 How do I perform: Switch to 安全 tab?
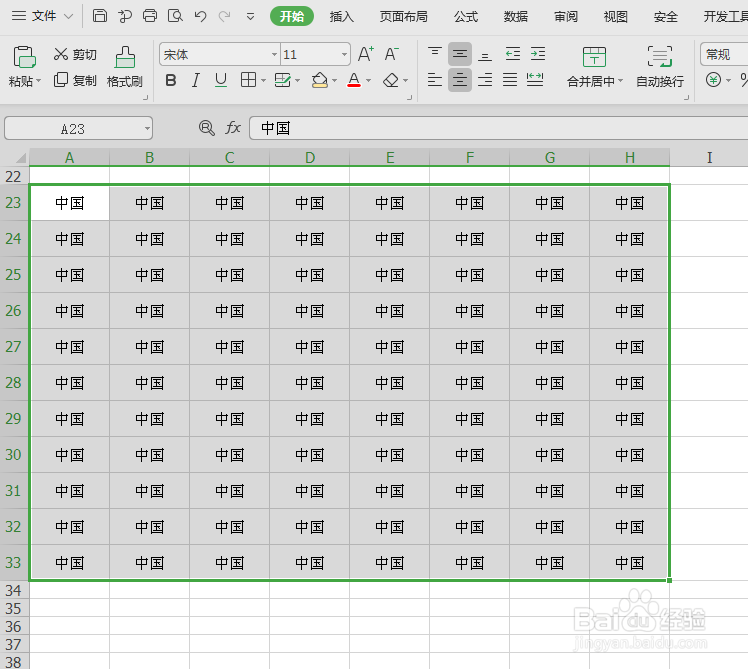(665, 17)
